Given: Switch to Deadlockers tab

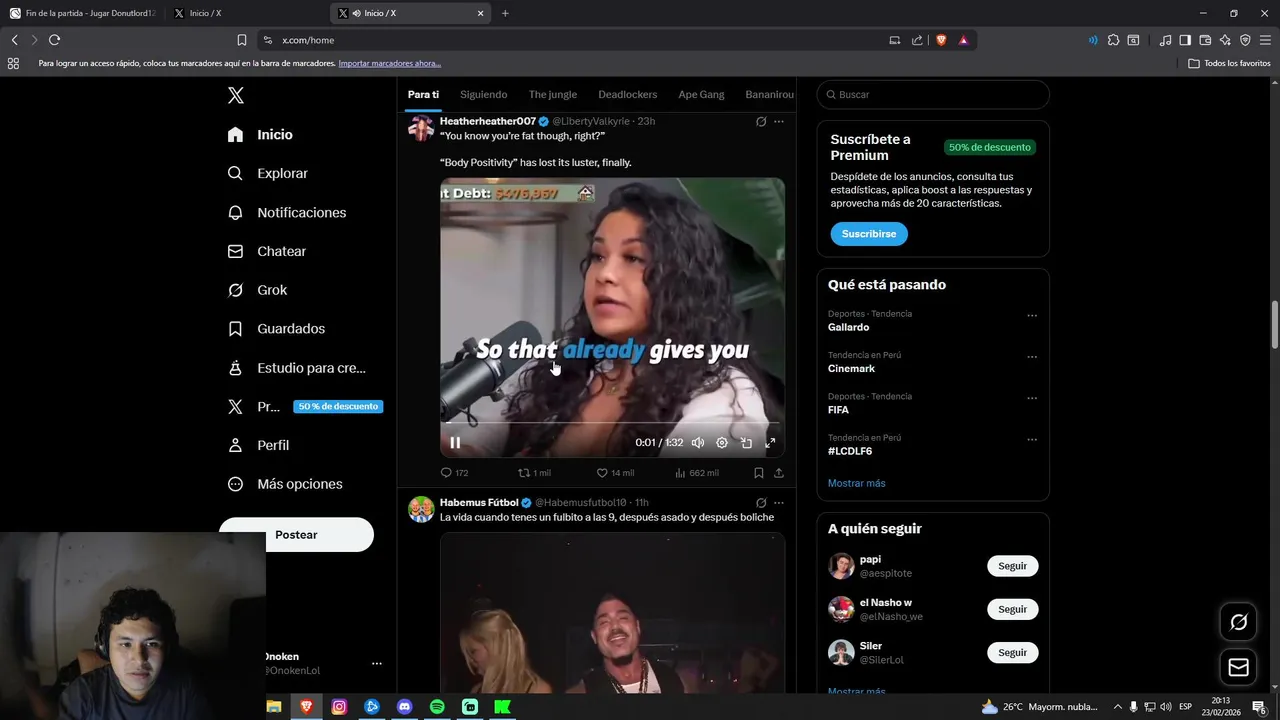Looking at the screenshot, I should click(x=628, y=94).
